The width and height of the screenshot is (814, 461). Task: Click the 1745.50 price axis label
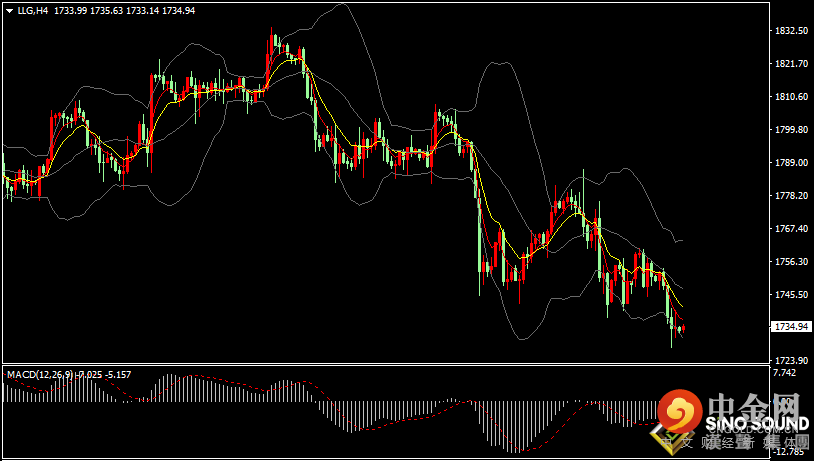[x=792, y=294]
